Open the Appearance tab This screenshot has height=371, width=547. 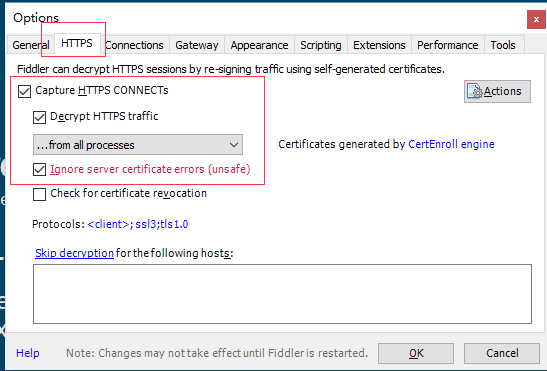[259, 45]
